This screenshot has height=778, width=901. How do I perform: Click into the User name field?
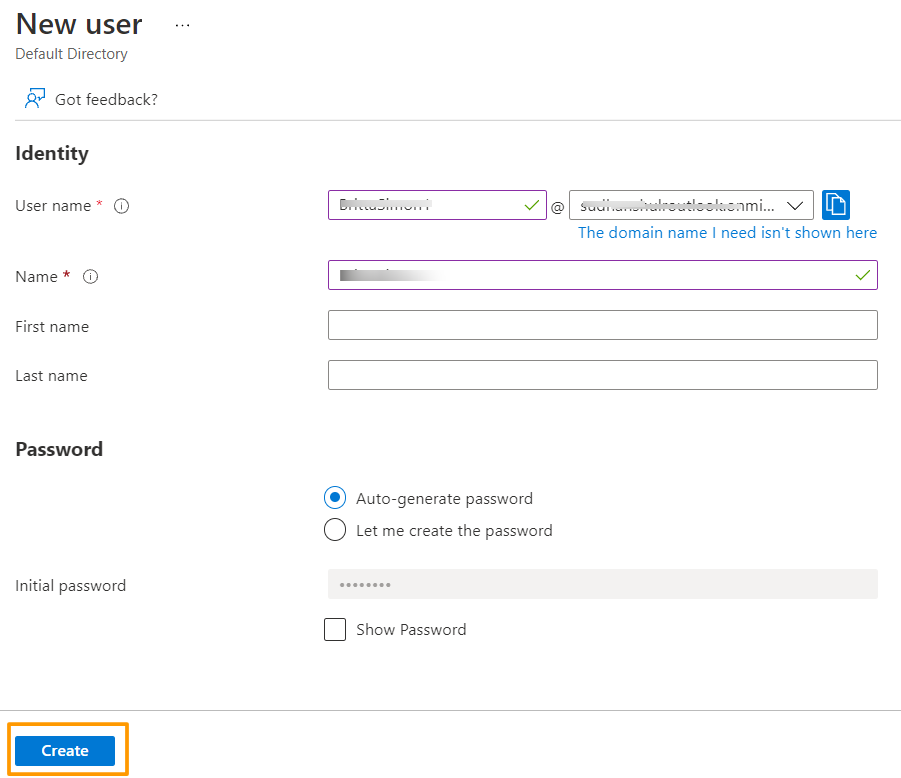(x=425, y=205)
